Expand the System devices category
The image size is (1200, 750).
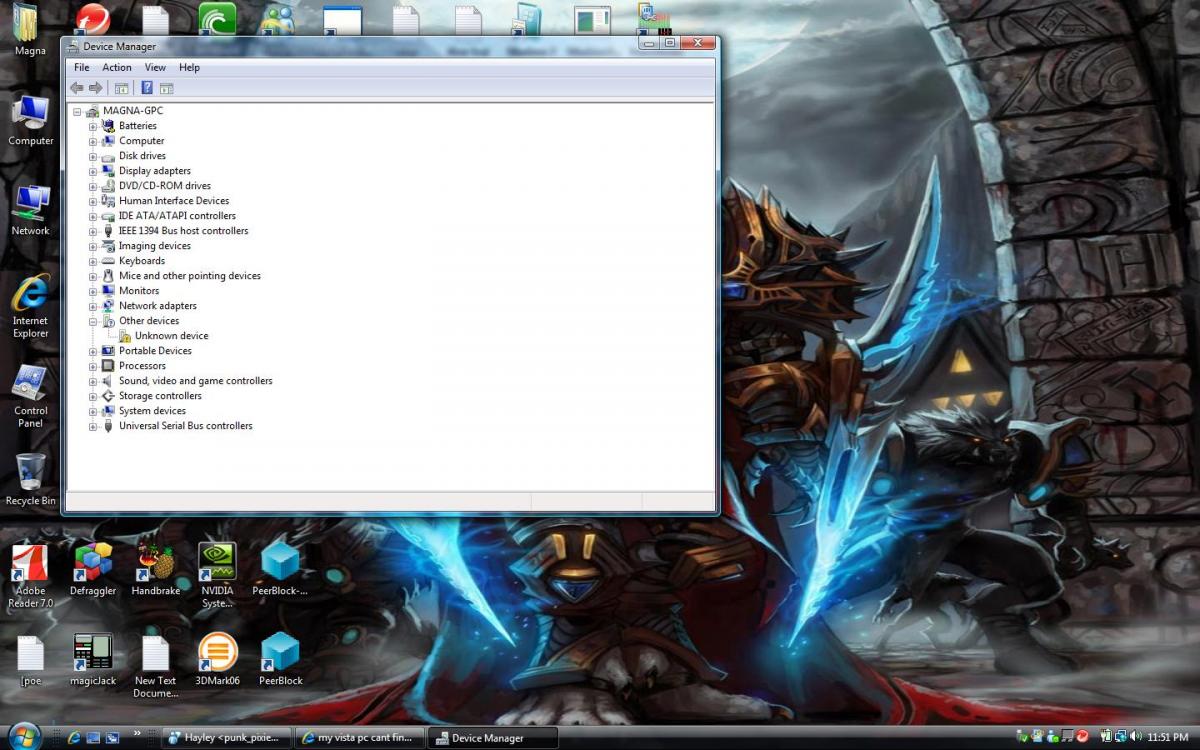(x=93, y=411)
